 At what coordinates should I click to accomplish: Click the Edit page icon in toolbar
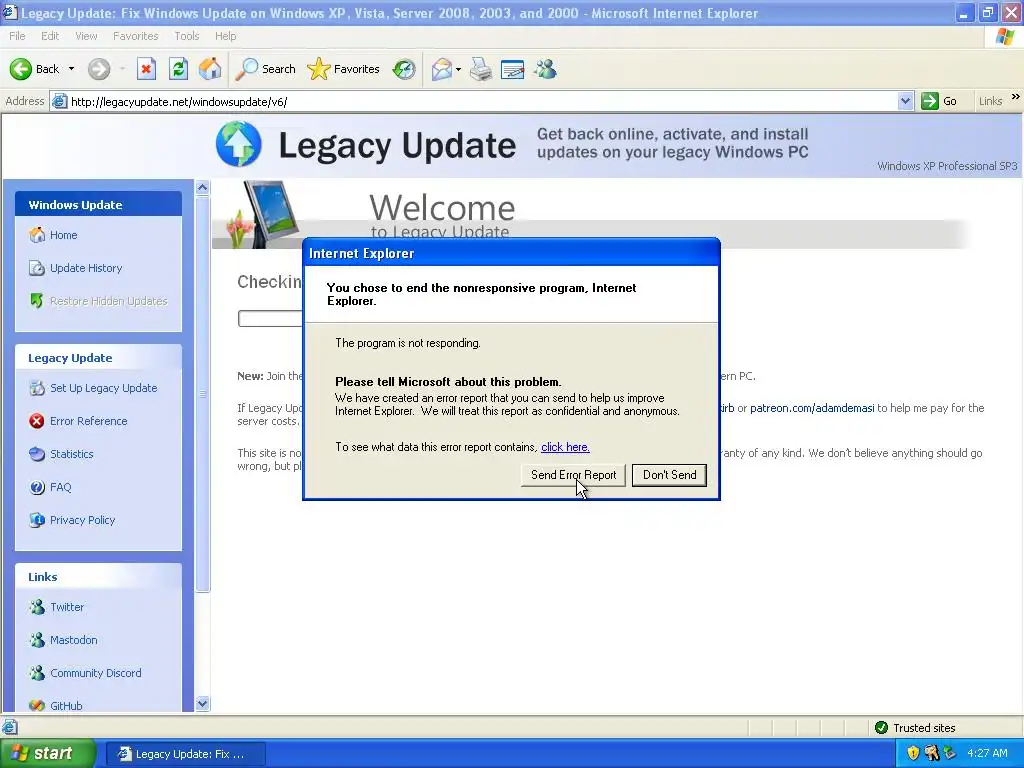pyautogui.click(x=513, y=69)
